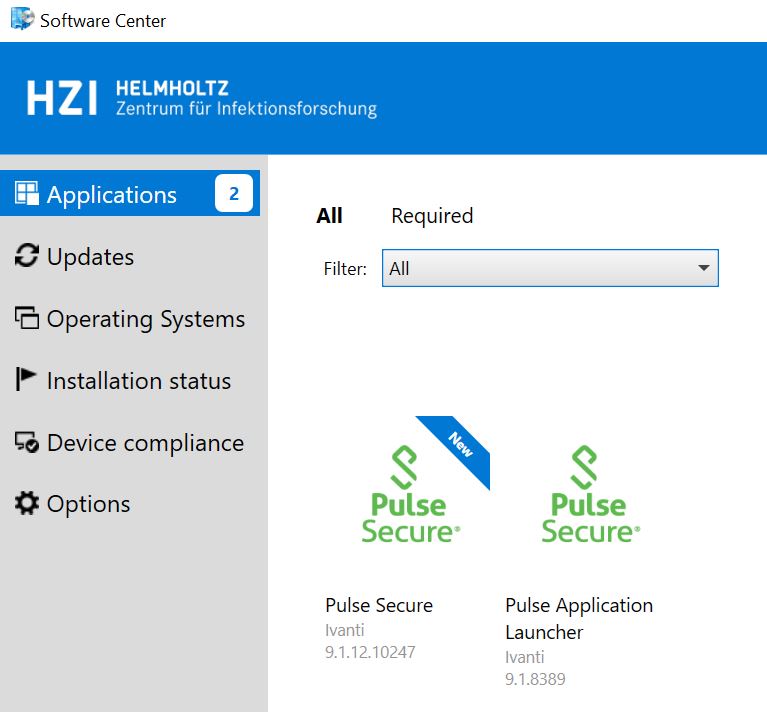Click the blue New ribbon on Pulse Secure
The height and width of the screenshot is (712, 767).
click(462, 444)
